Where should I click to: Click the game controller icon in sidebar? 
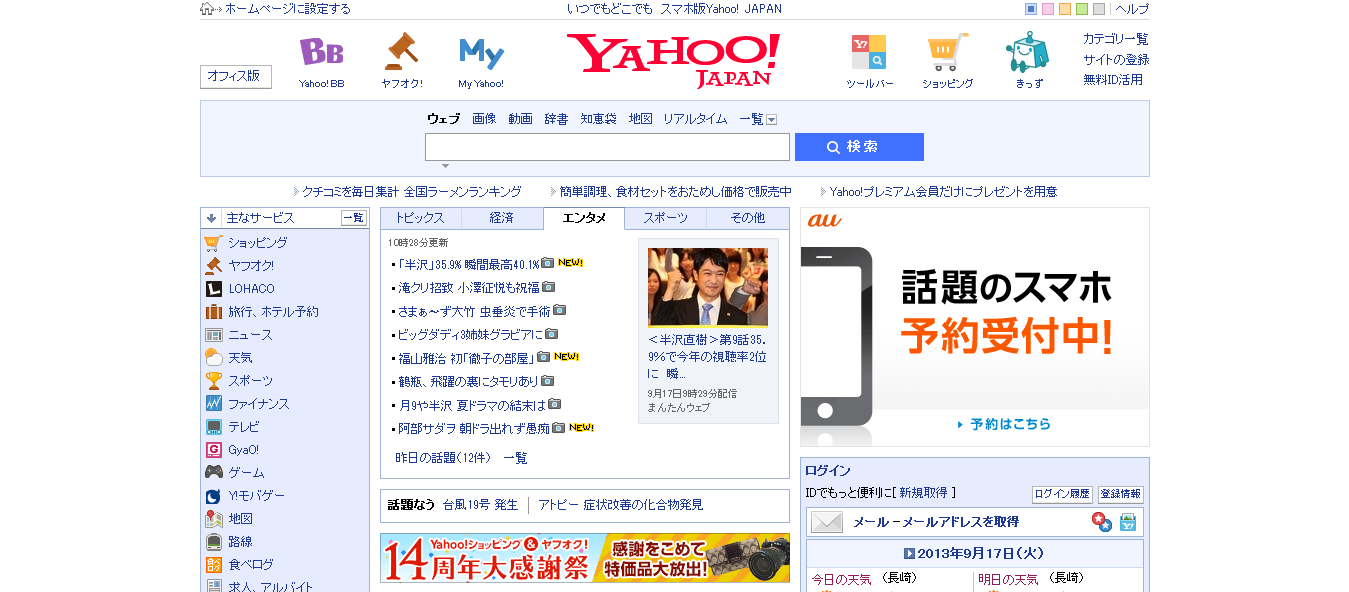(x=213, y=473)
